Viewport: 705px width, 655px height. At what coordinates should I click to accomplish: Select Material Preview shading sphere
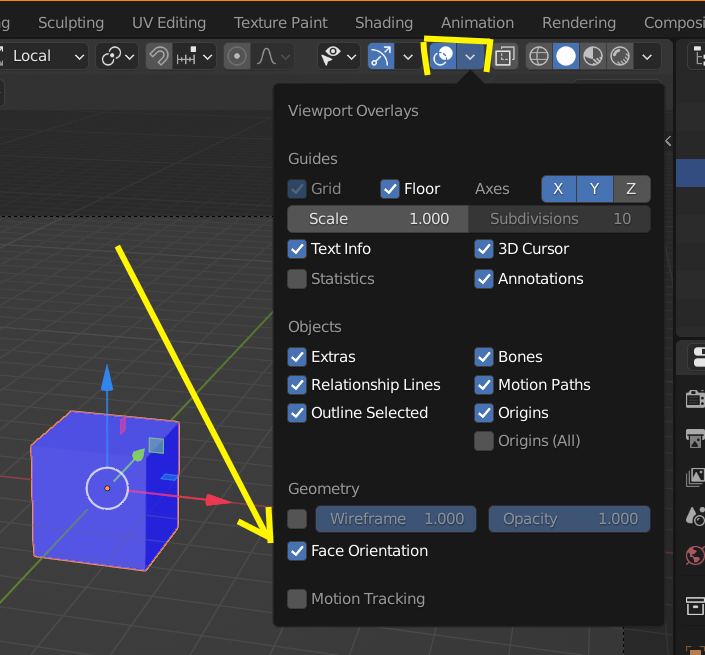coord(593,57)
